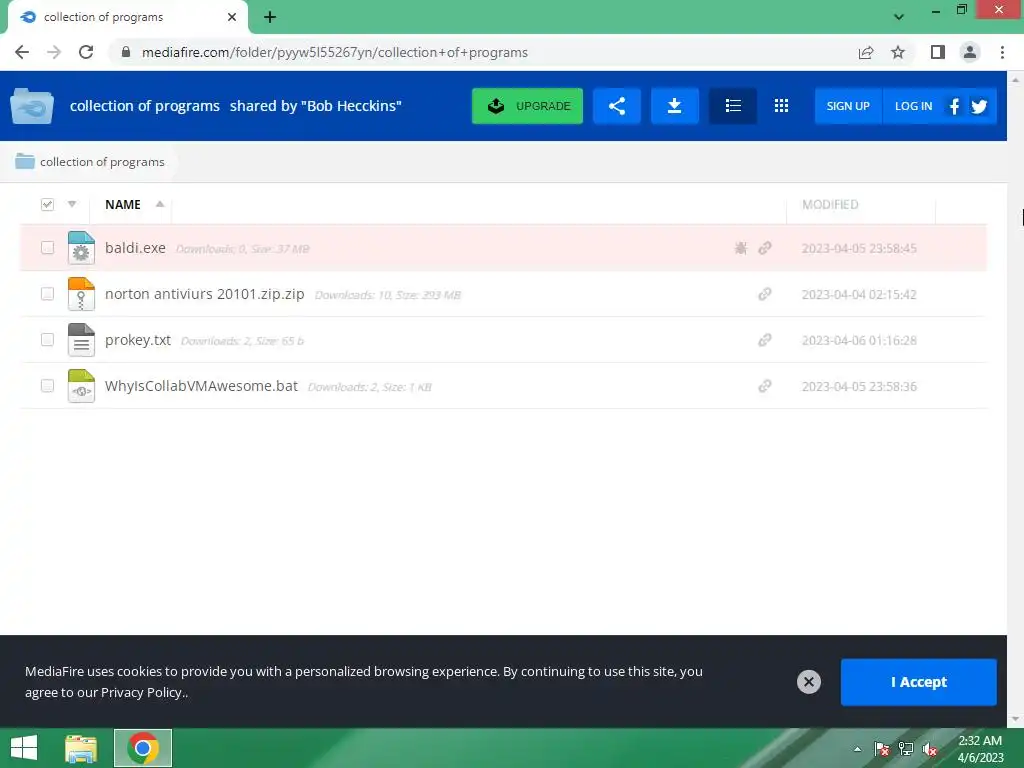Image resolution: width=1024 pixels, height=768 pixels.
Task: Click the I Accept cookies button
Action: [x=918, y=682]
